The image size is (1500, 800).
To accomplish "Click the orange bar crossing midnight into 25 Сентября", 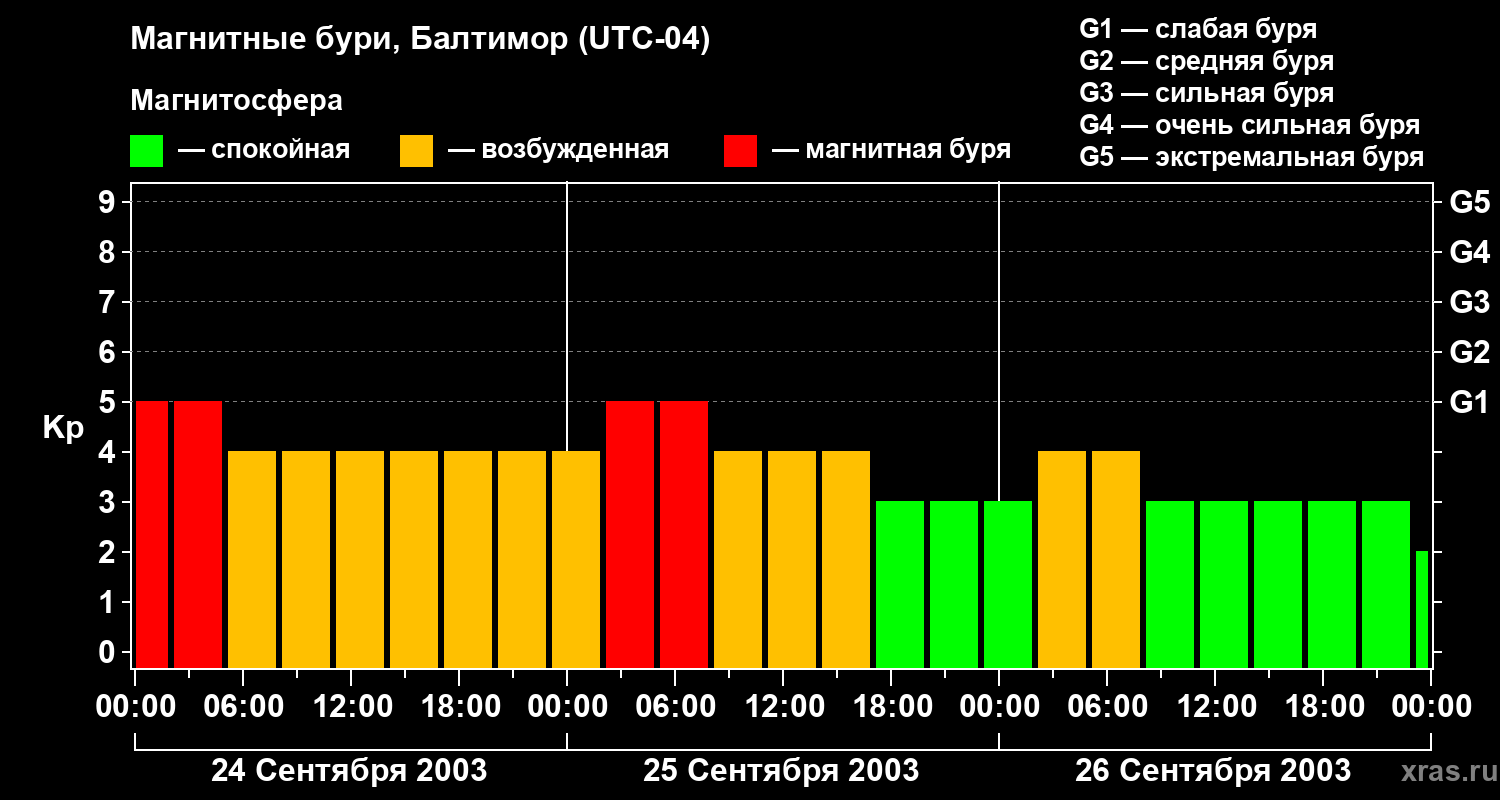I will pos(576,559).
